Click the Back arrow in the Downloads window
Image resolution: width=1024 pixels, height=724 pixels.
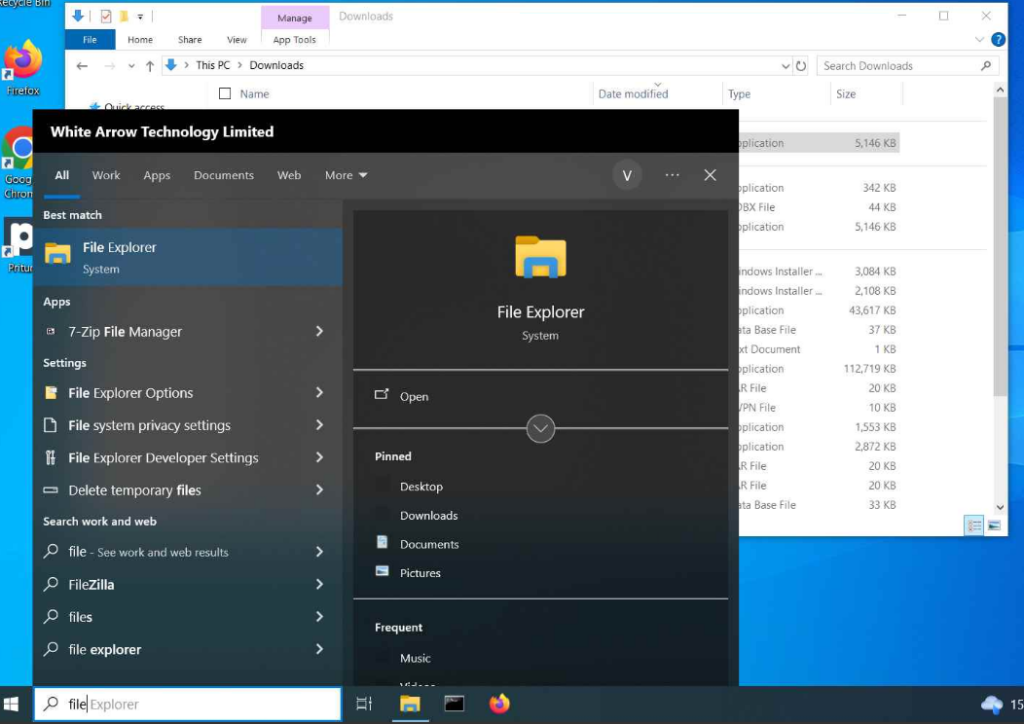tap(82, 65)
